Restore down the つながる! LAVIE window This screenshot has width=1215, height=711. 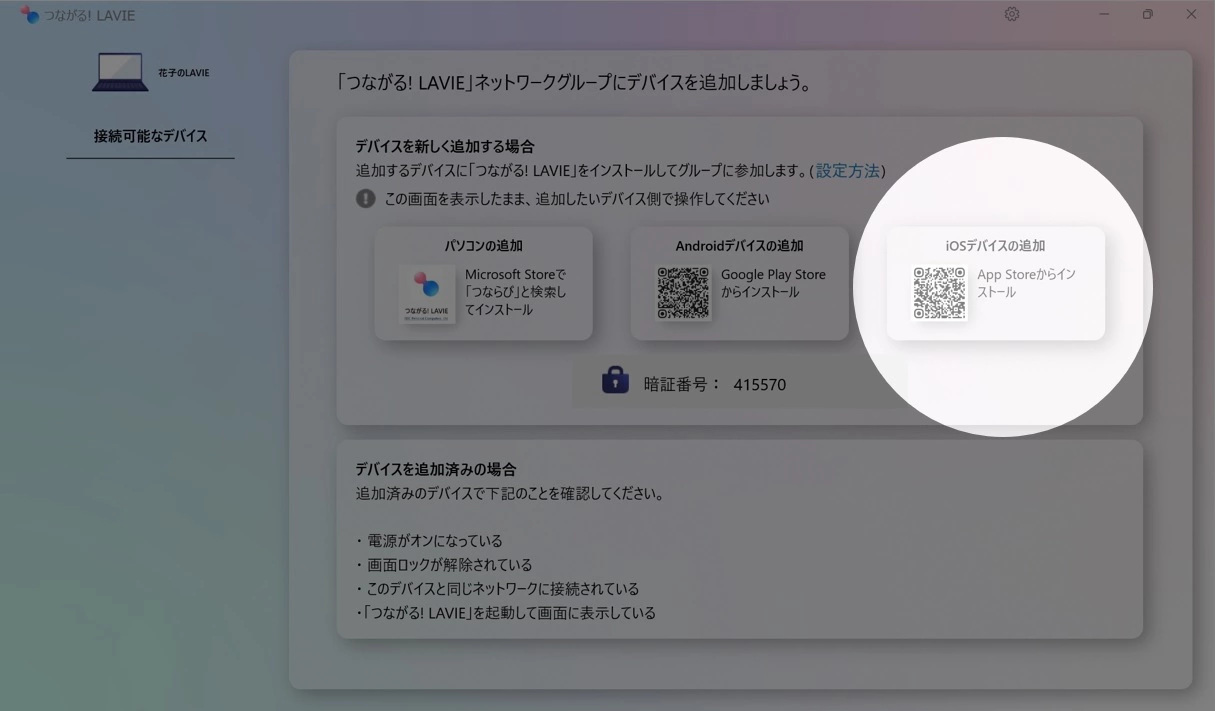click(1147, 15)
